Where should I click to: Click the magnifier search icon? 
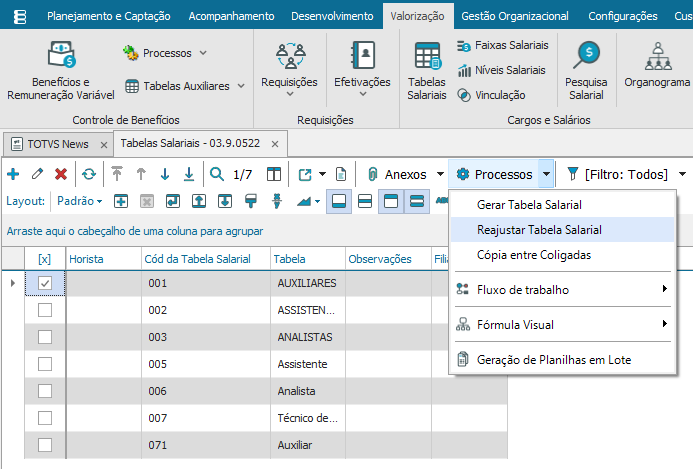tap(217, 174)
